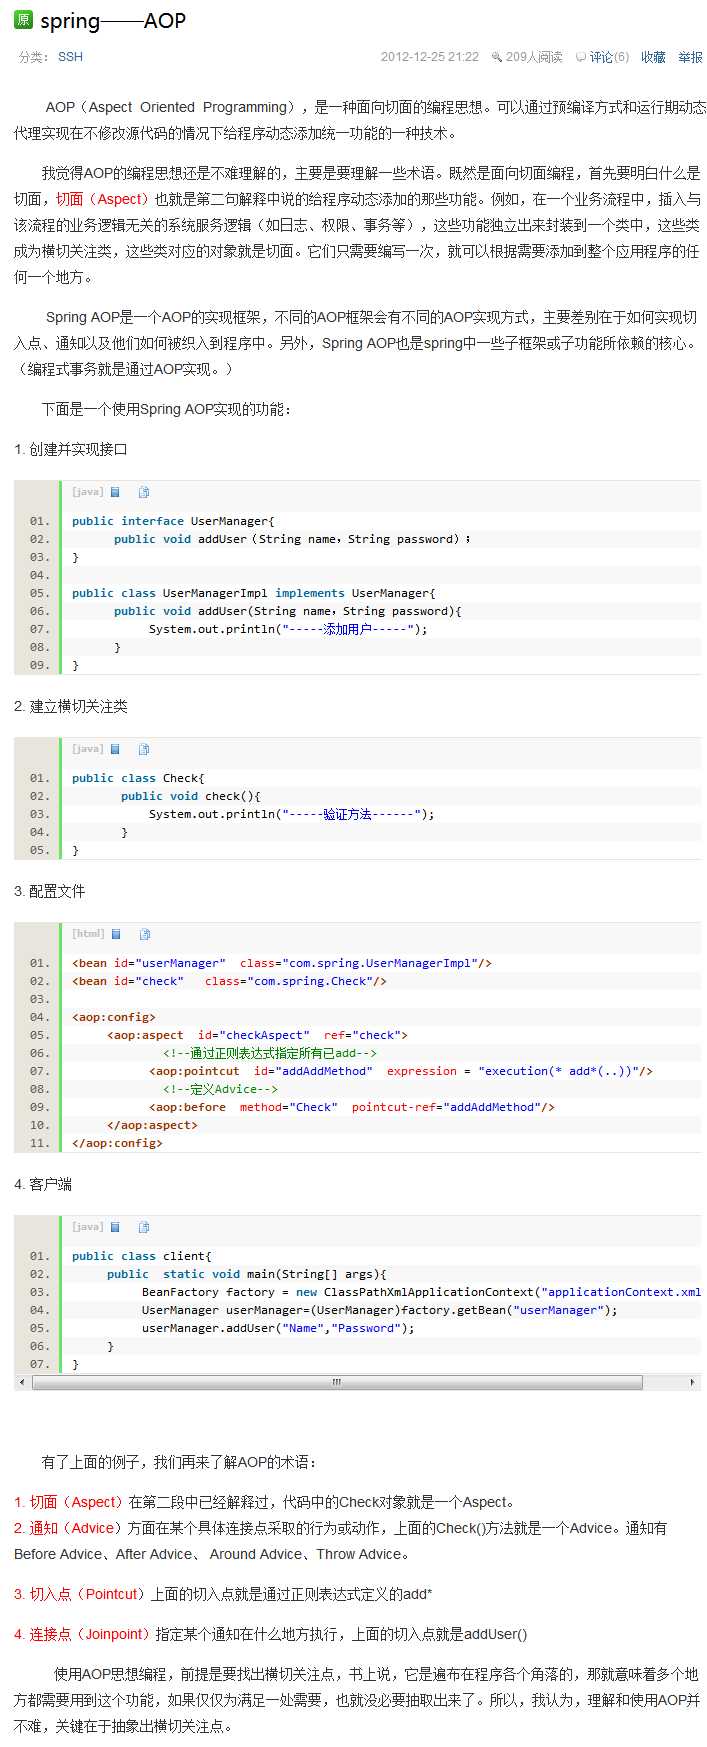Click the comment bubble icon before 评论(6)
This screenshot has height=1747, width=707.
click(580, 58)
